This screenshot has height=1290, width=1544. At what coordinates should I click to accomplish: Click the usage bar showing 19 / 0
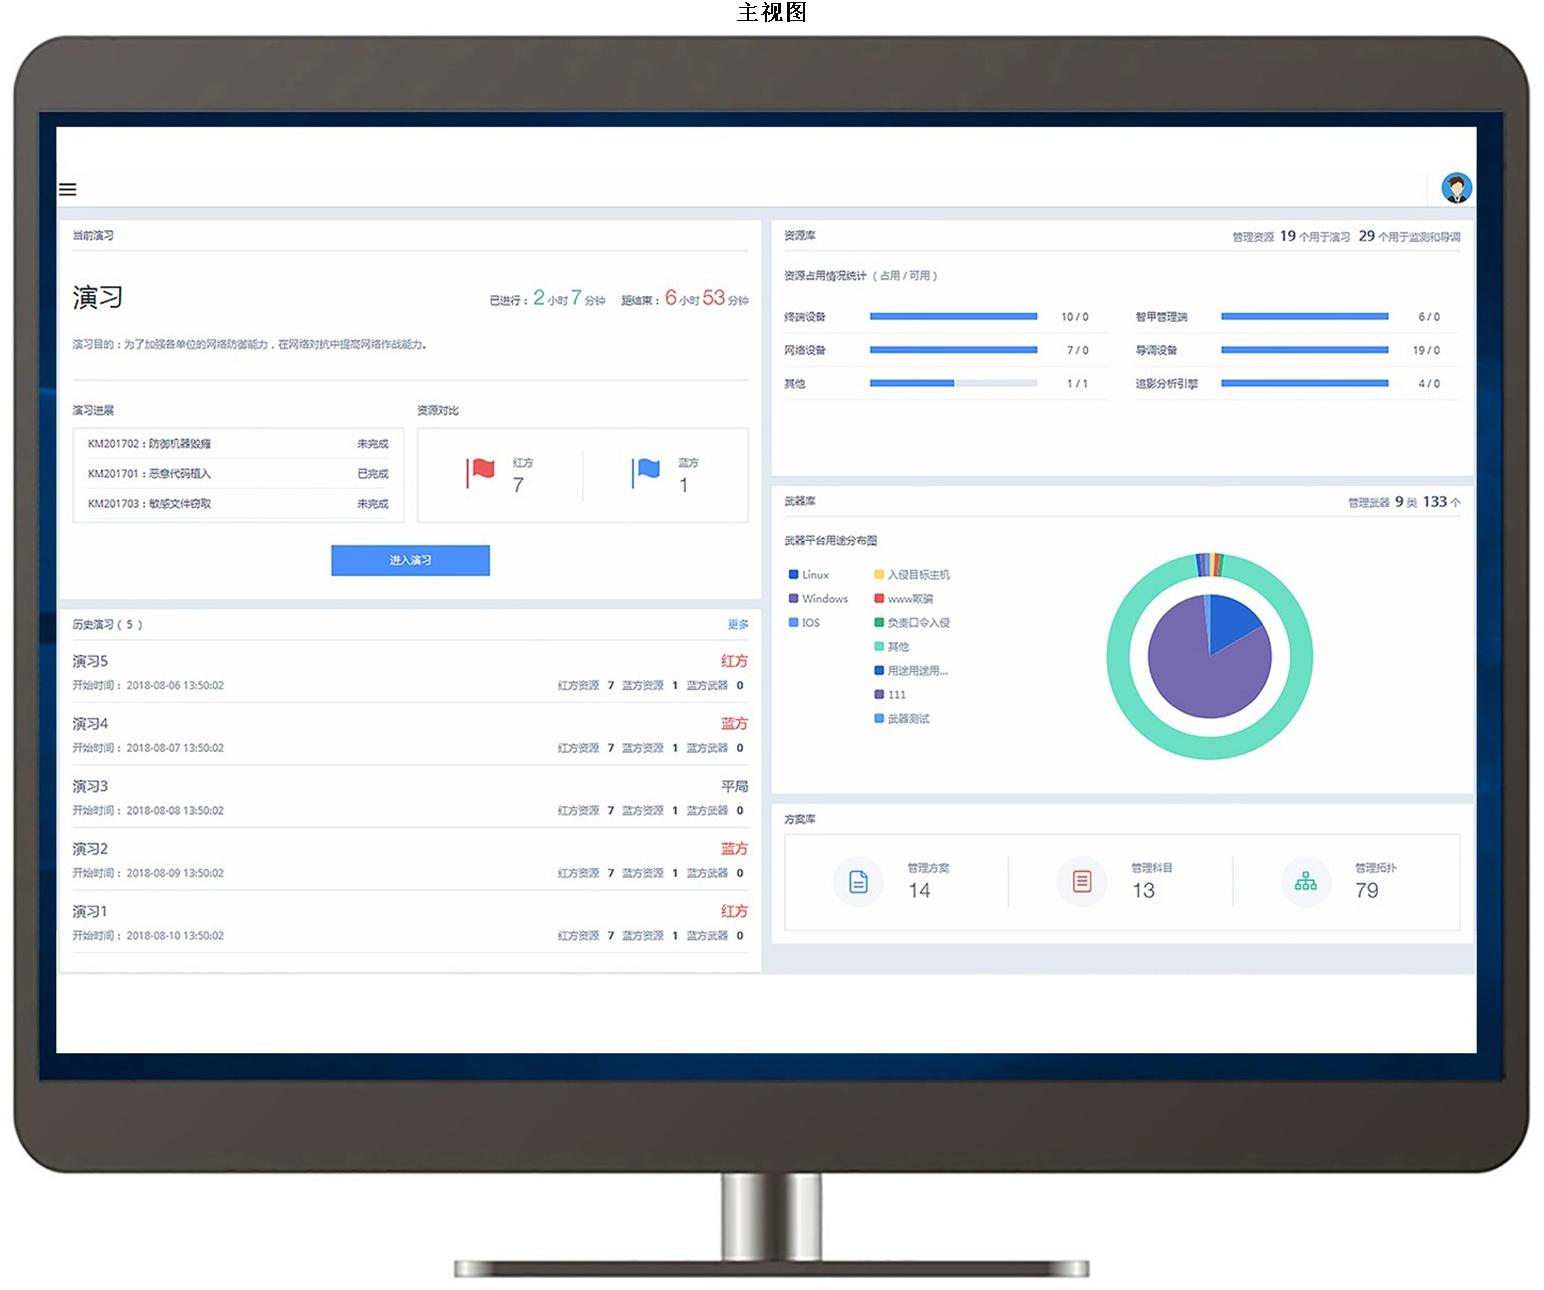pos(1304,350)
